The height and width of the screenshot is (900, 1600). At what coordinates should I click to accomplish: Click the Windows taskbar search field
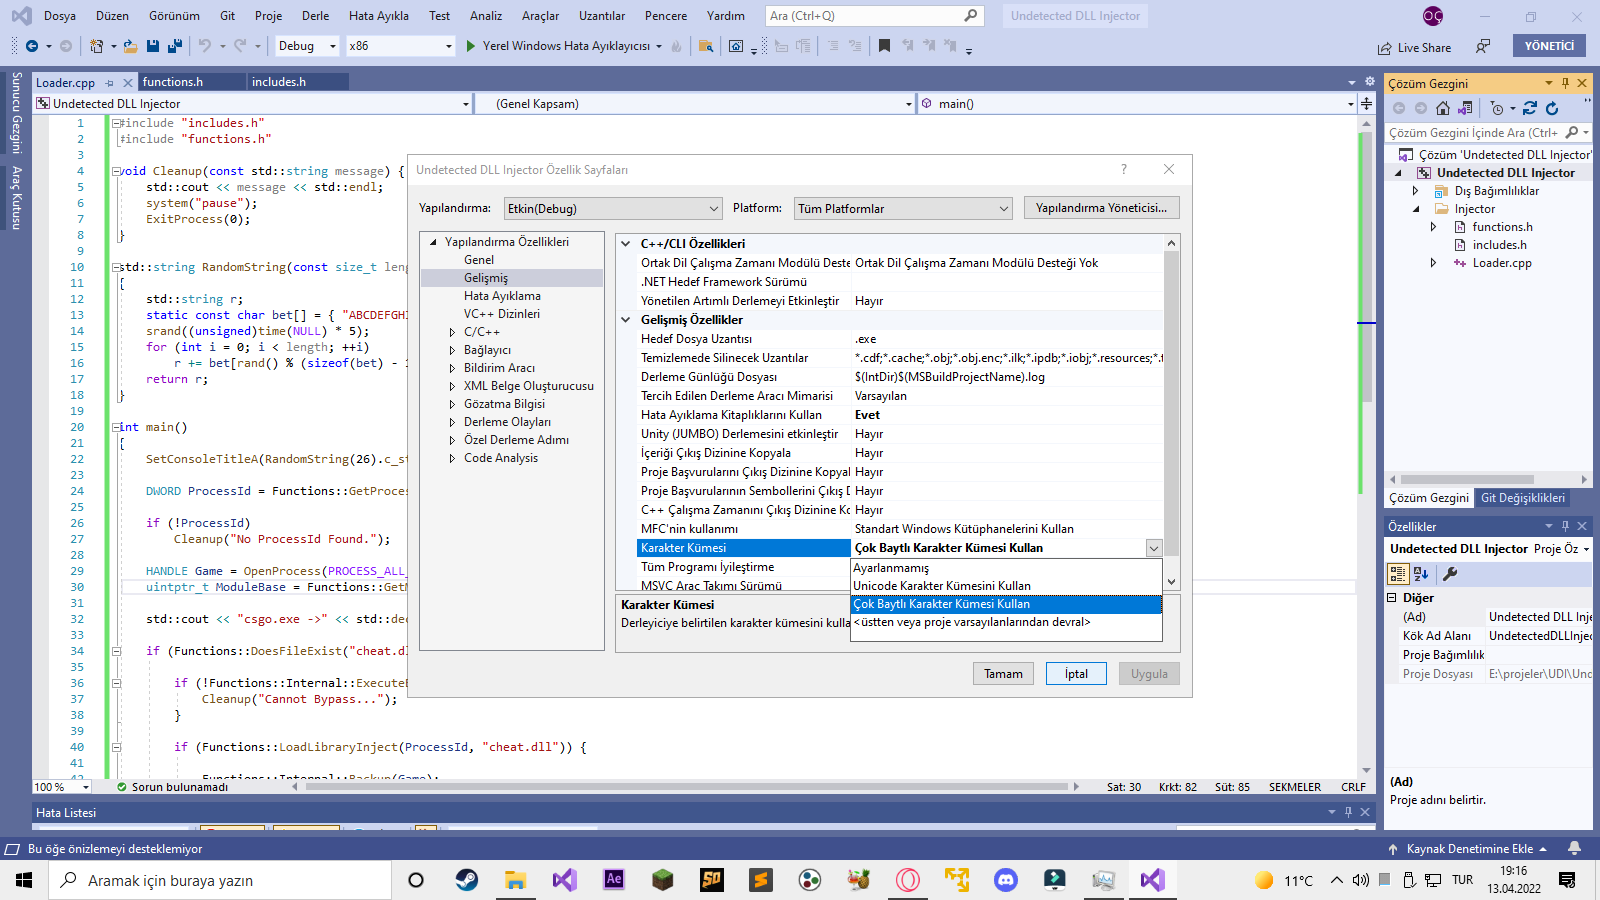tap(221, 880)
